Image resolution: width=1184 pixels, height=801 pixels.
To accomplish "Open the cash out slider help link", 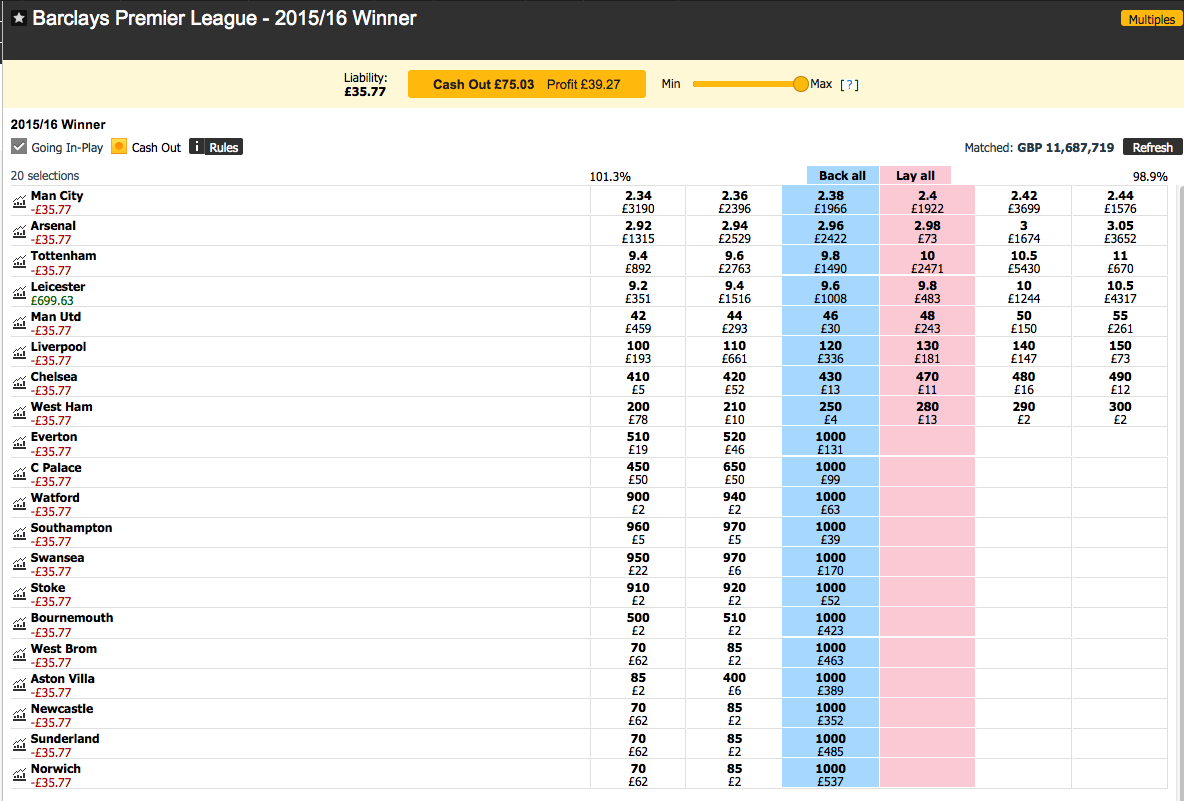I will [849, 85].
